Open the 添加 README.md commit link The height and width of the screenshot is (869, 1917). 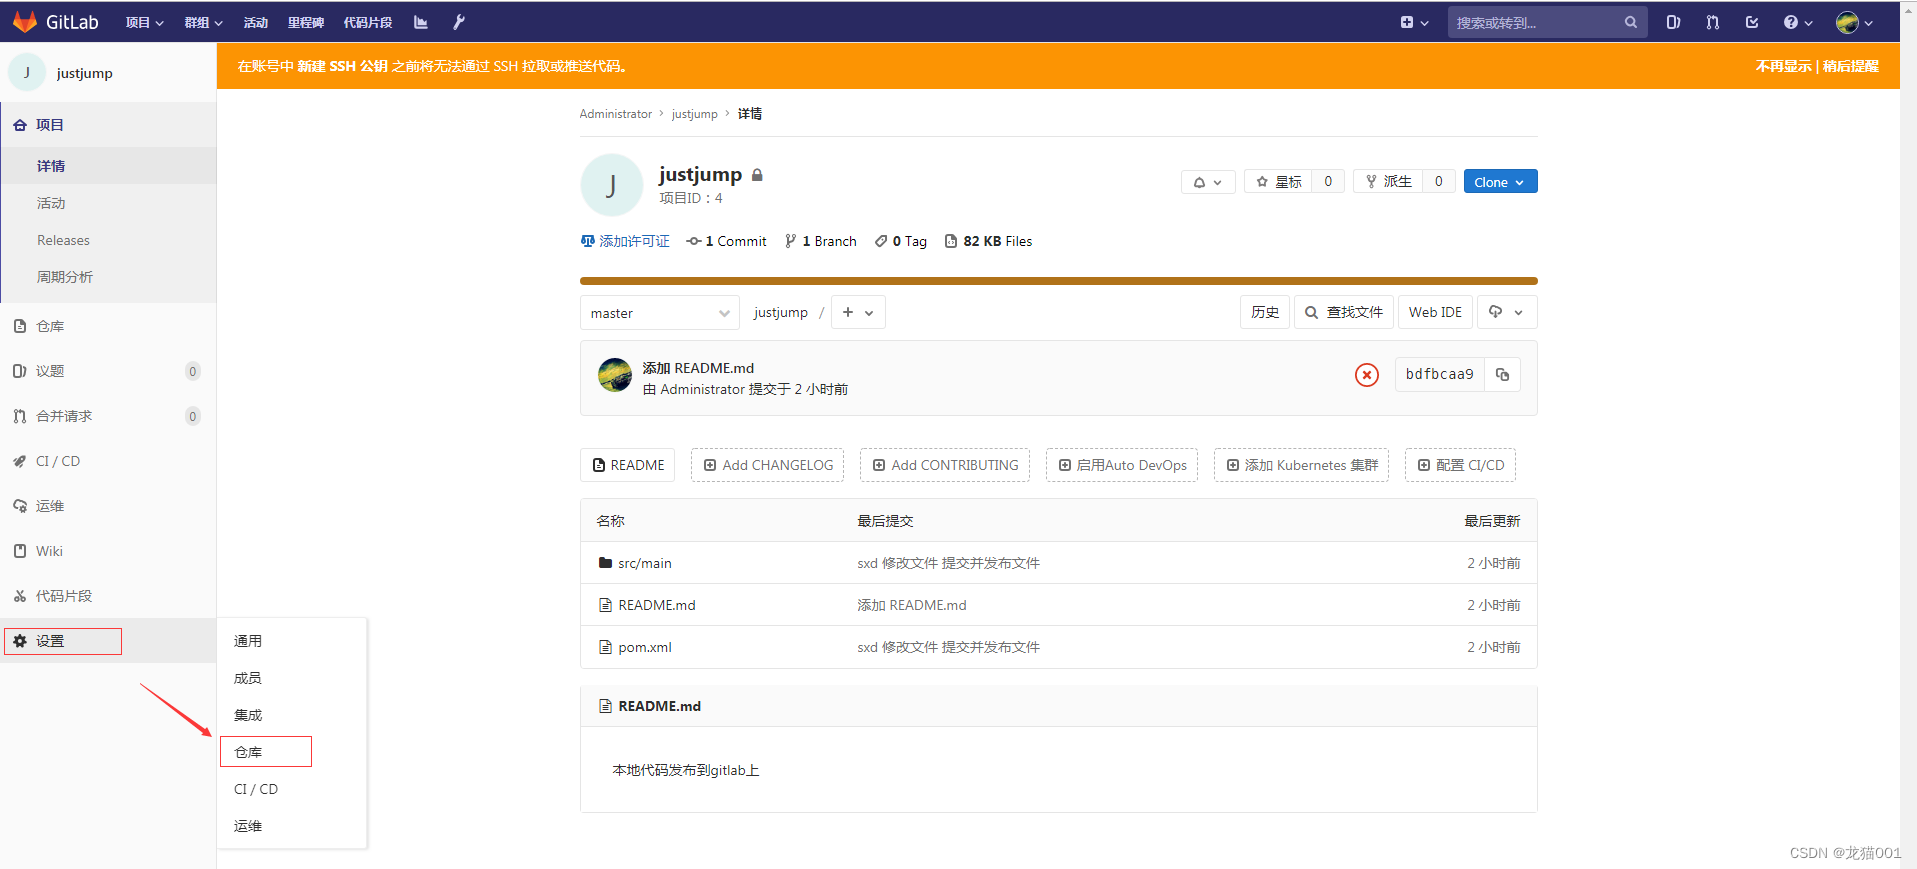point(698,368)
